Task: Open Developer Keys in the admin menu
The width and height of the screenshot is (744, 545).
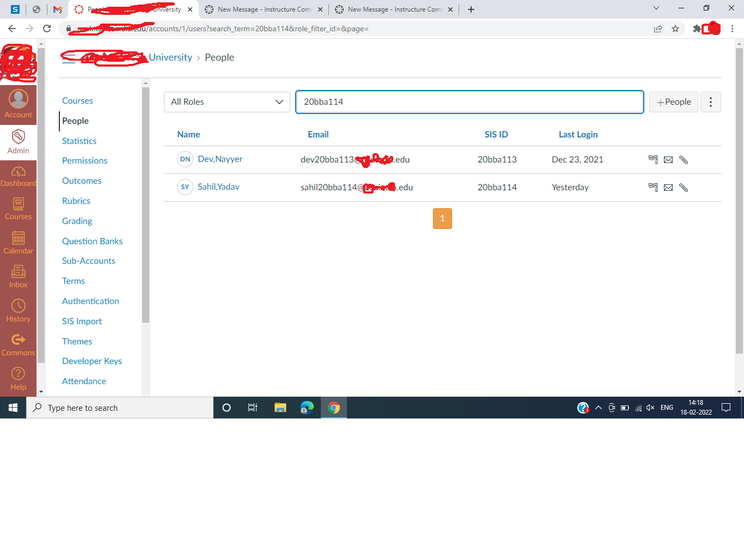Action: (91, 361)
